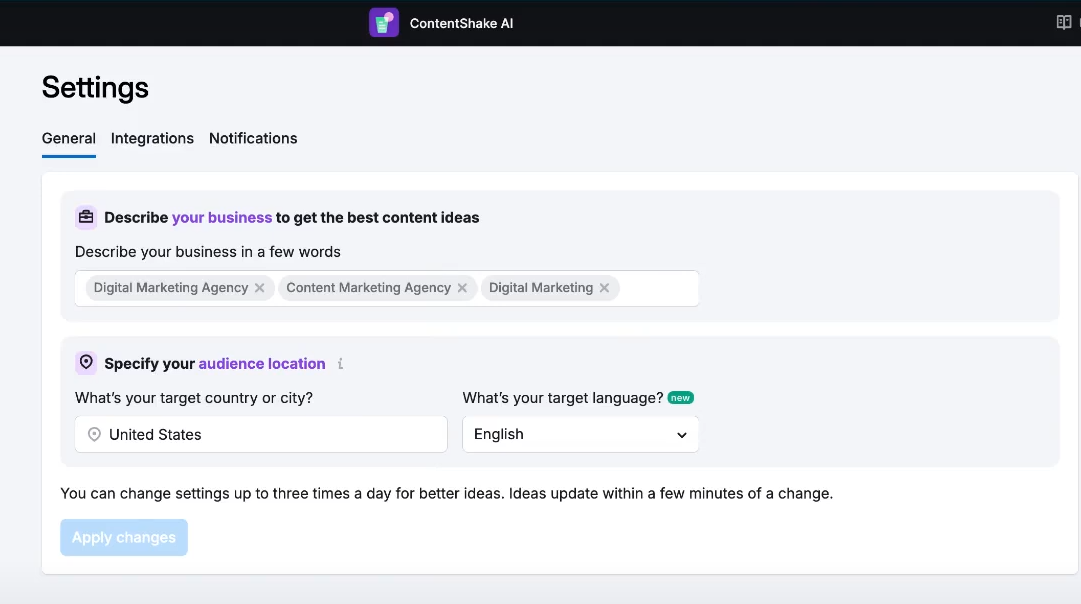Click 'What's your target language?' label
This screenshot has width=1081, height=604.
point(563,398)
